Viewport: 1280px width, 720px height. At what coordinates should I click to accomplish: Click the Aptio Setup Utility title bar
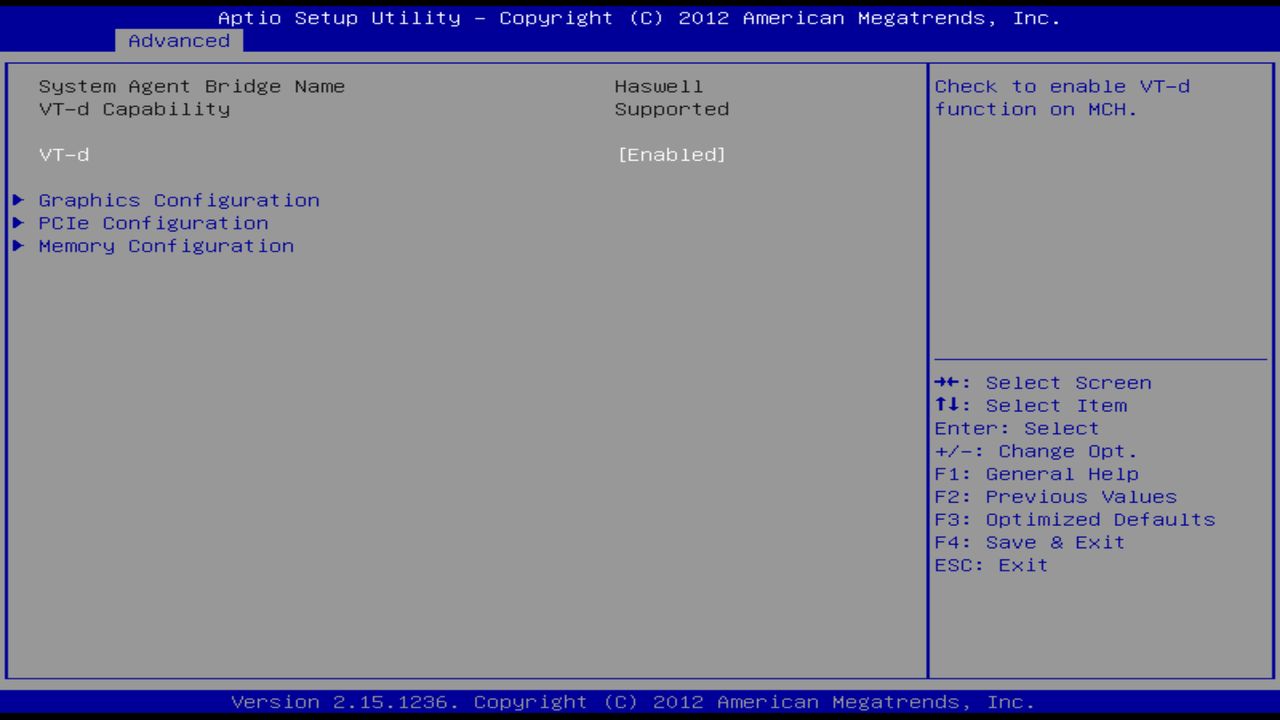click(640, 17)
